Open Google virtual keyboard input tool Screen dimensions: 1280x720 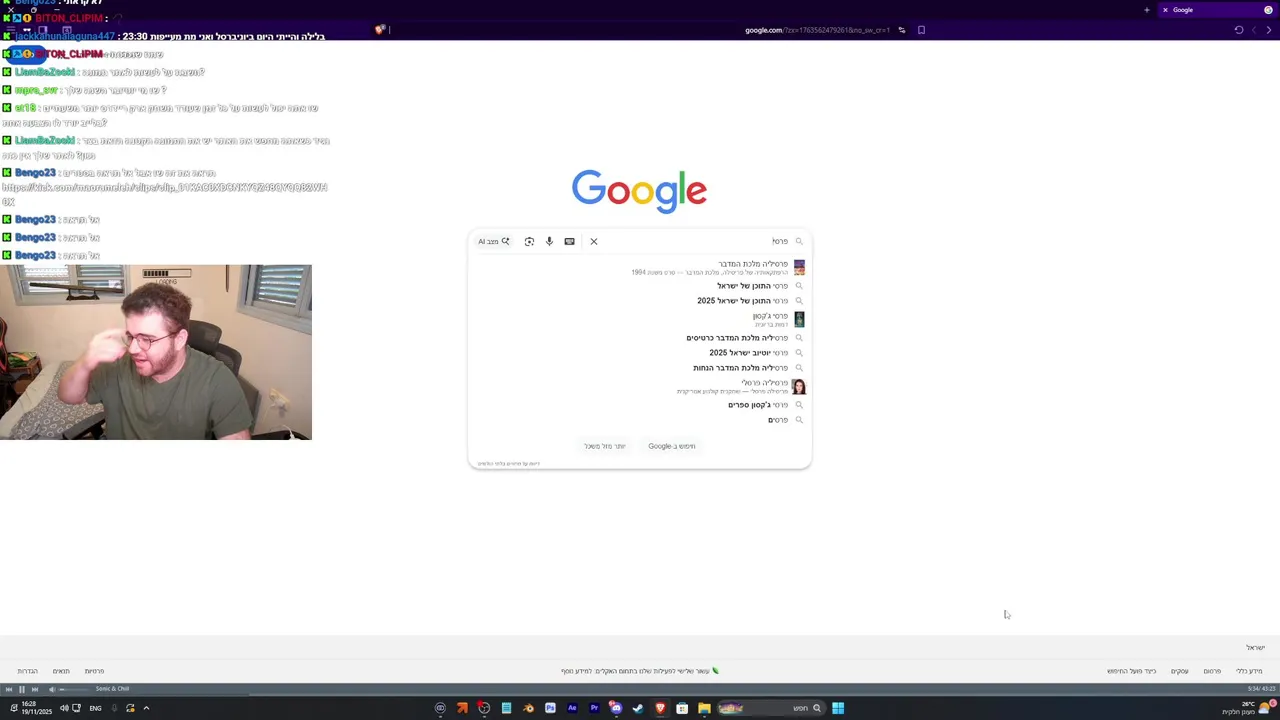tap(569, 241)
